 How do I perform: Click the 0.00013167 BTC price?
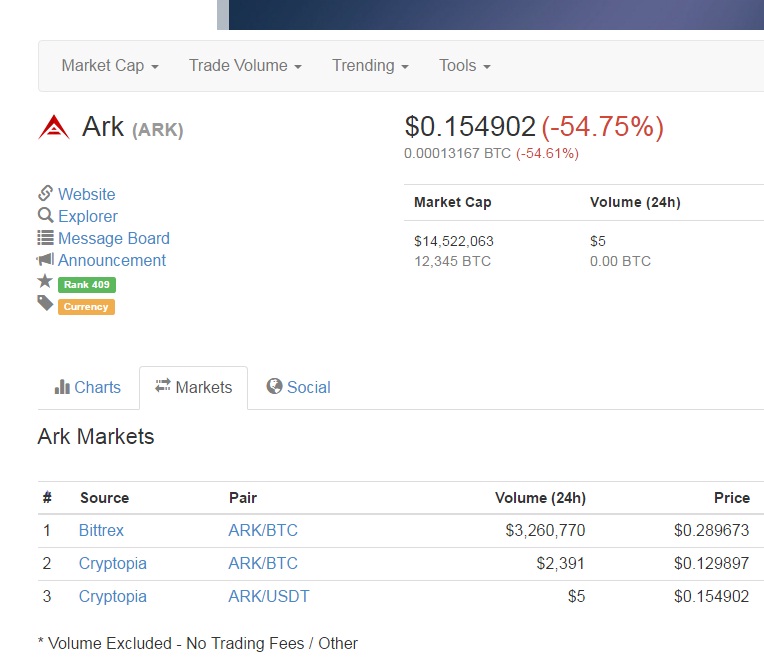click(x=457, y=153)
